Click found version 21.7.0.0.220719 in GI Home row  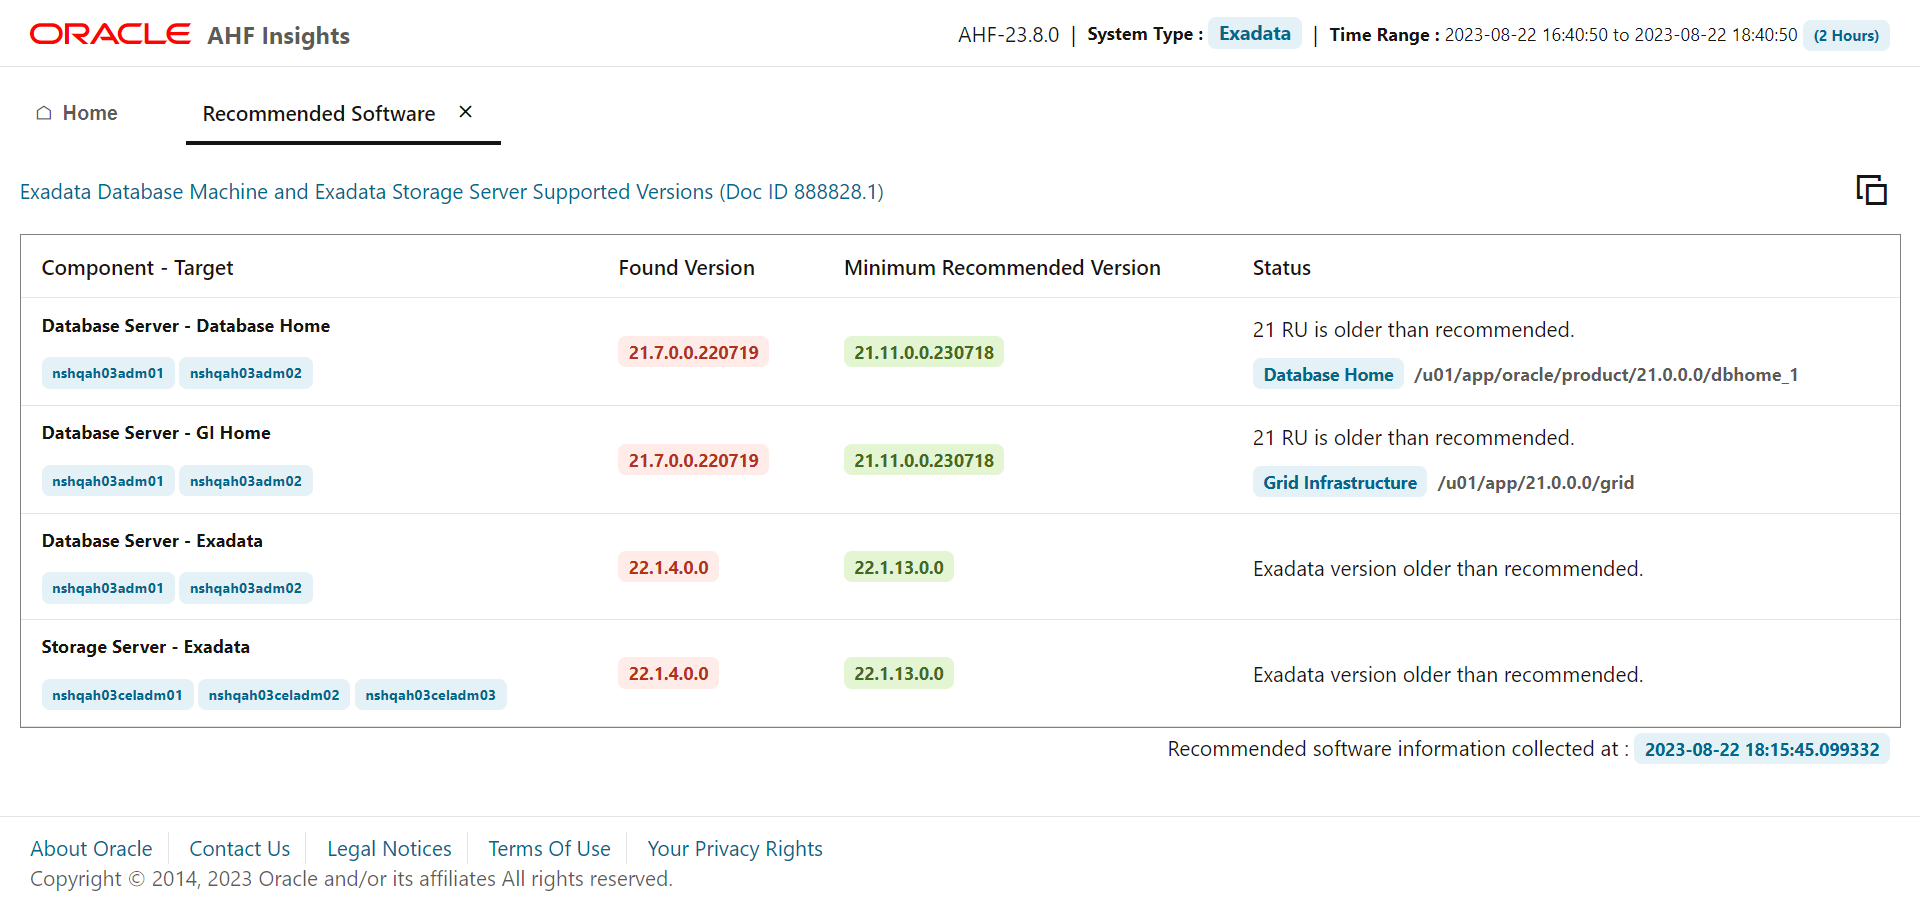(693, 460)
